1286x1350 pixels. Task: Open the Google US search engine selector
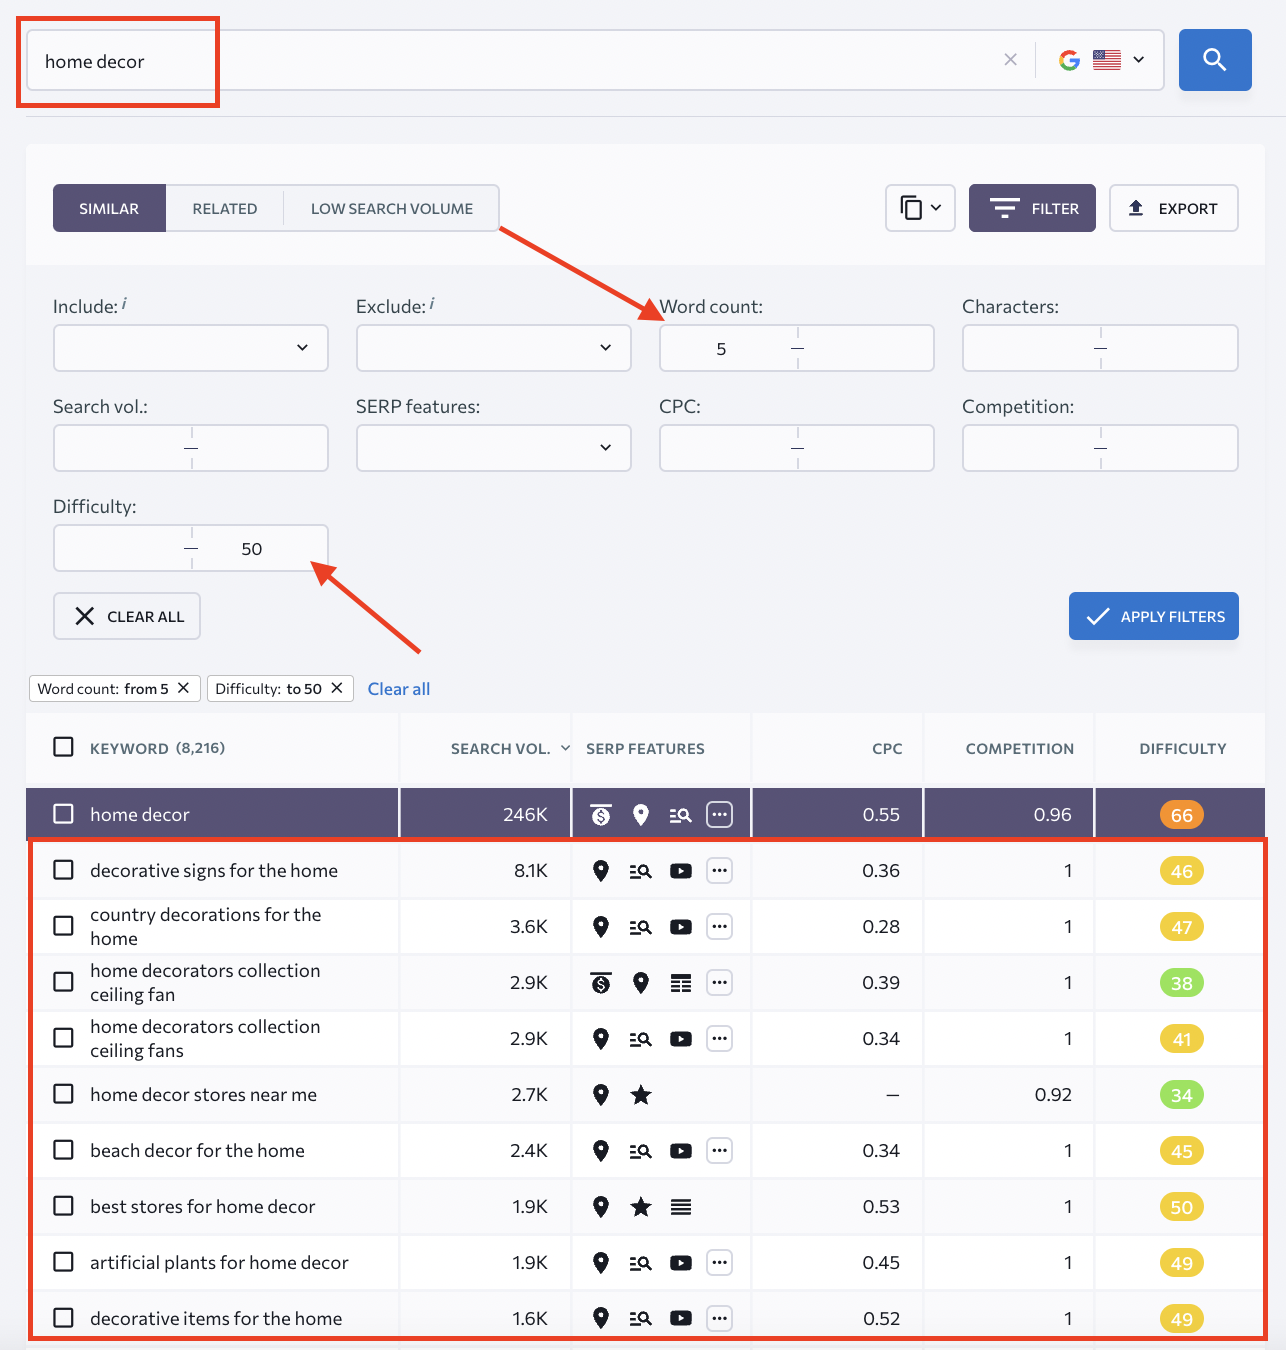(x=1101, y=60)
